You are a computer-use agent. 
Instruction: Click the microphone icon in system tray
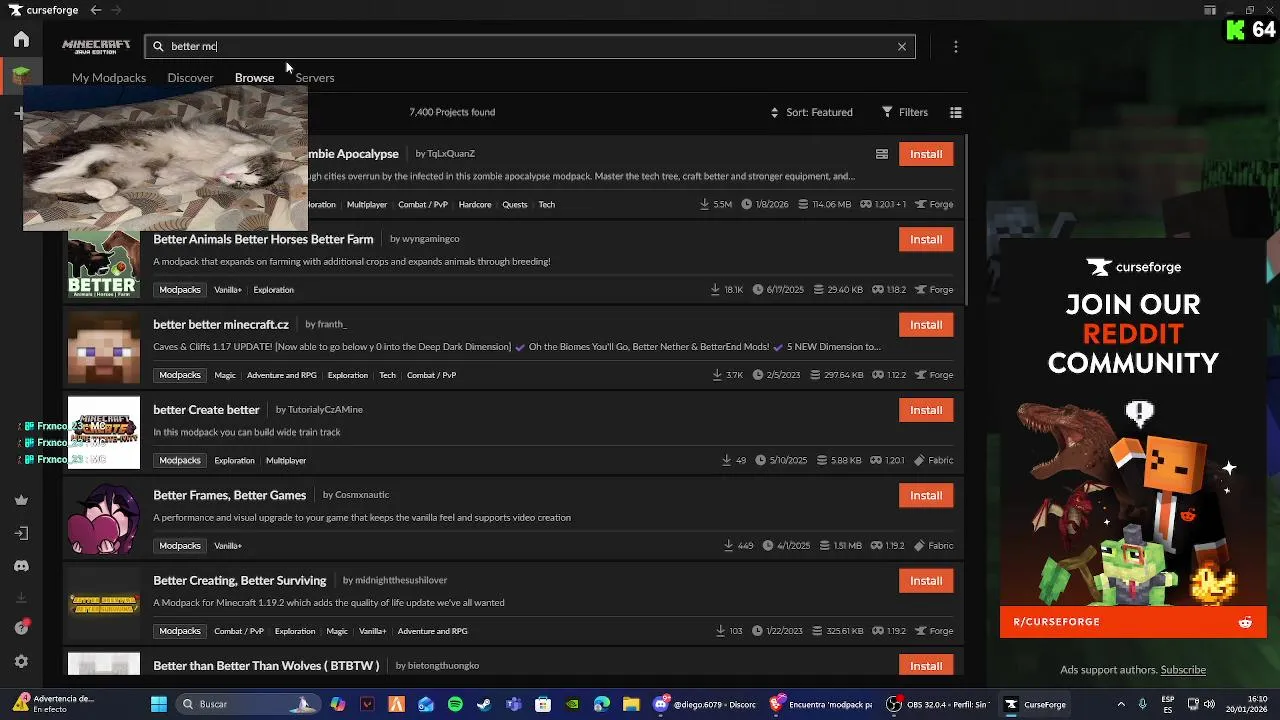point(1142,704)
